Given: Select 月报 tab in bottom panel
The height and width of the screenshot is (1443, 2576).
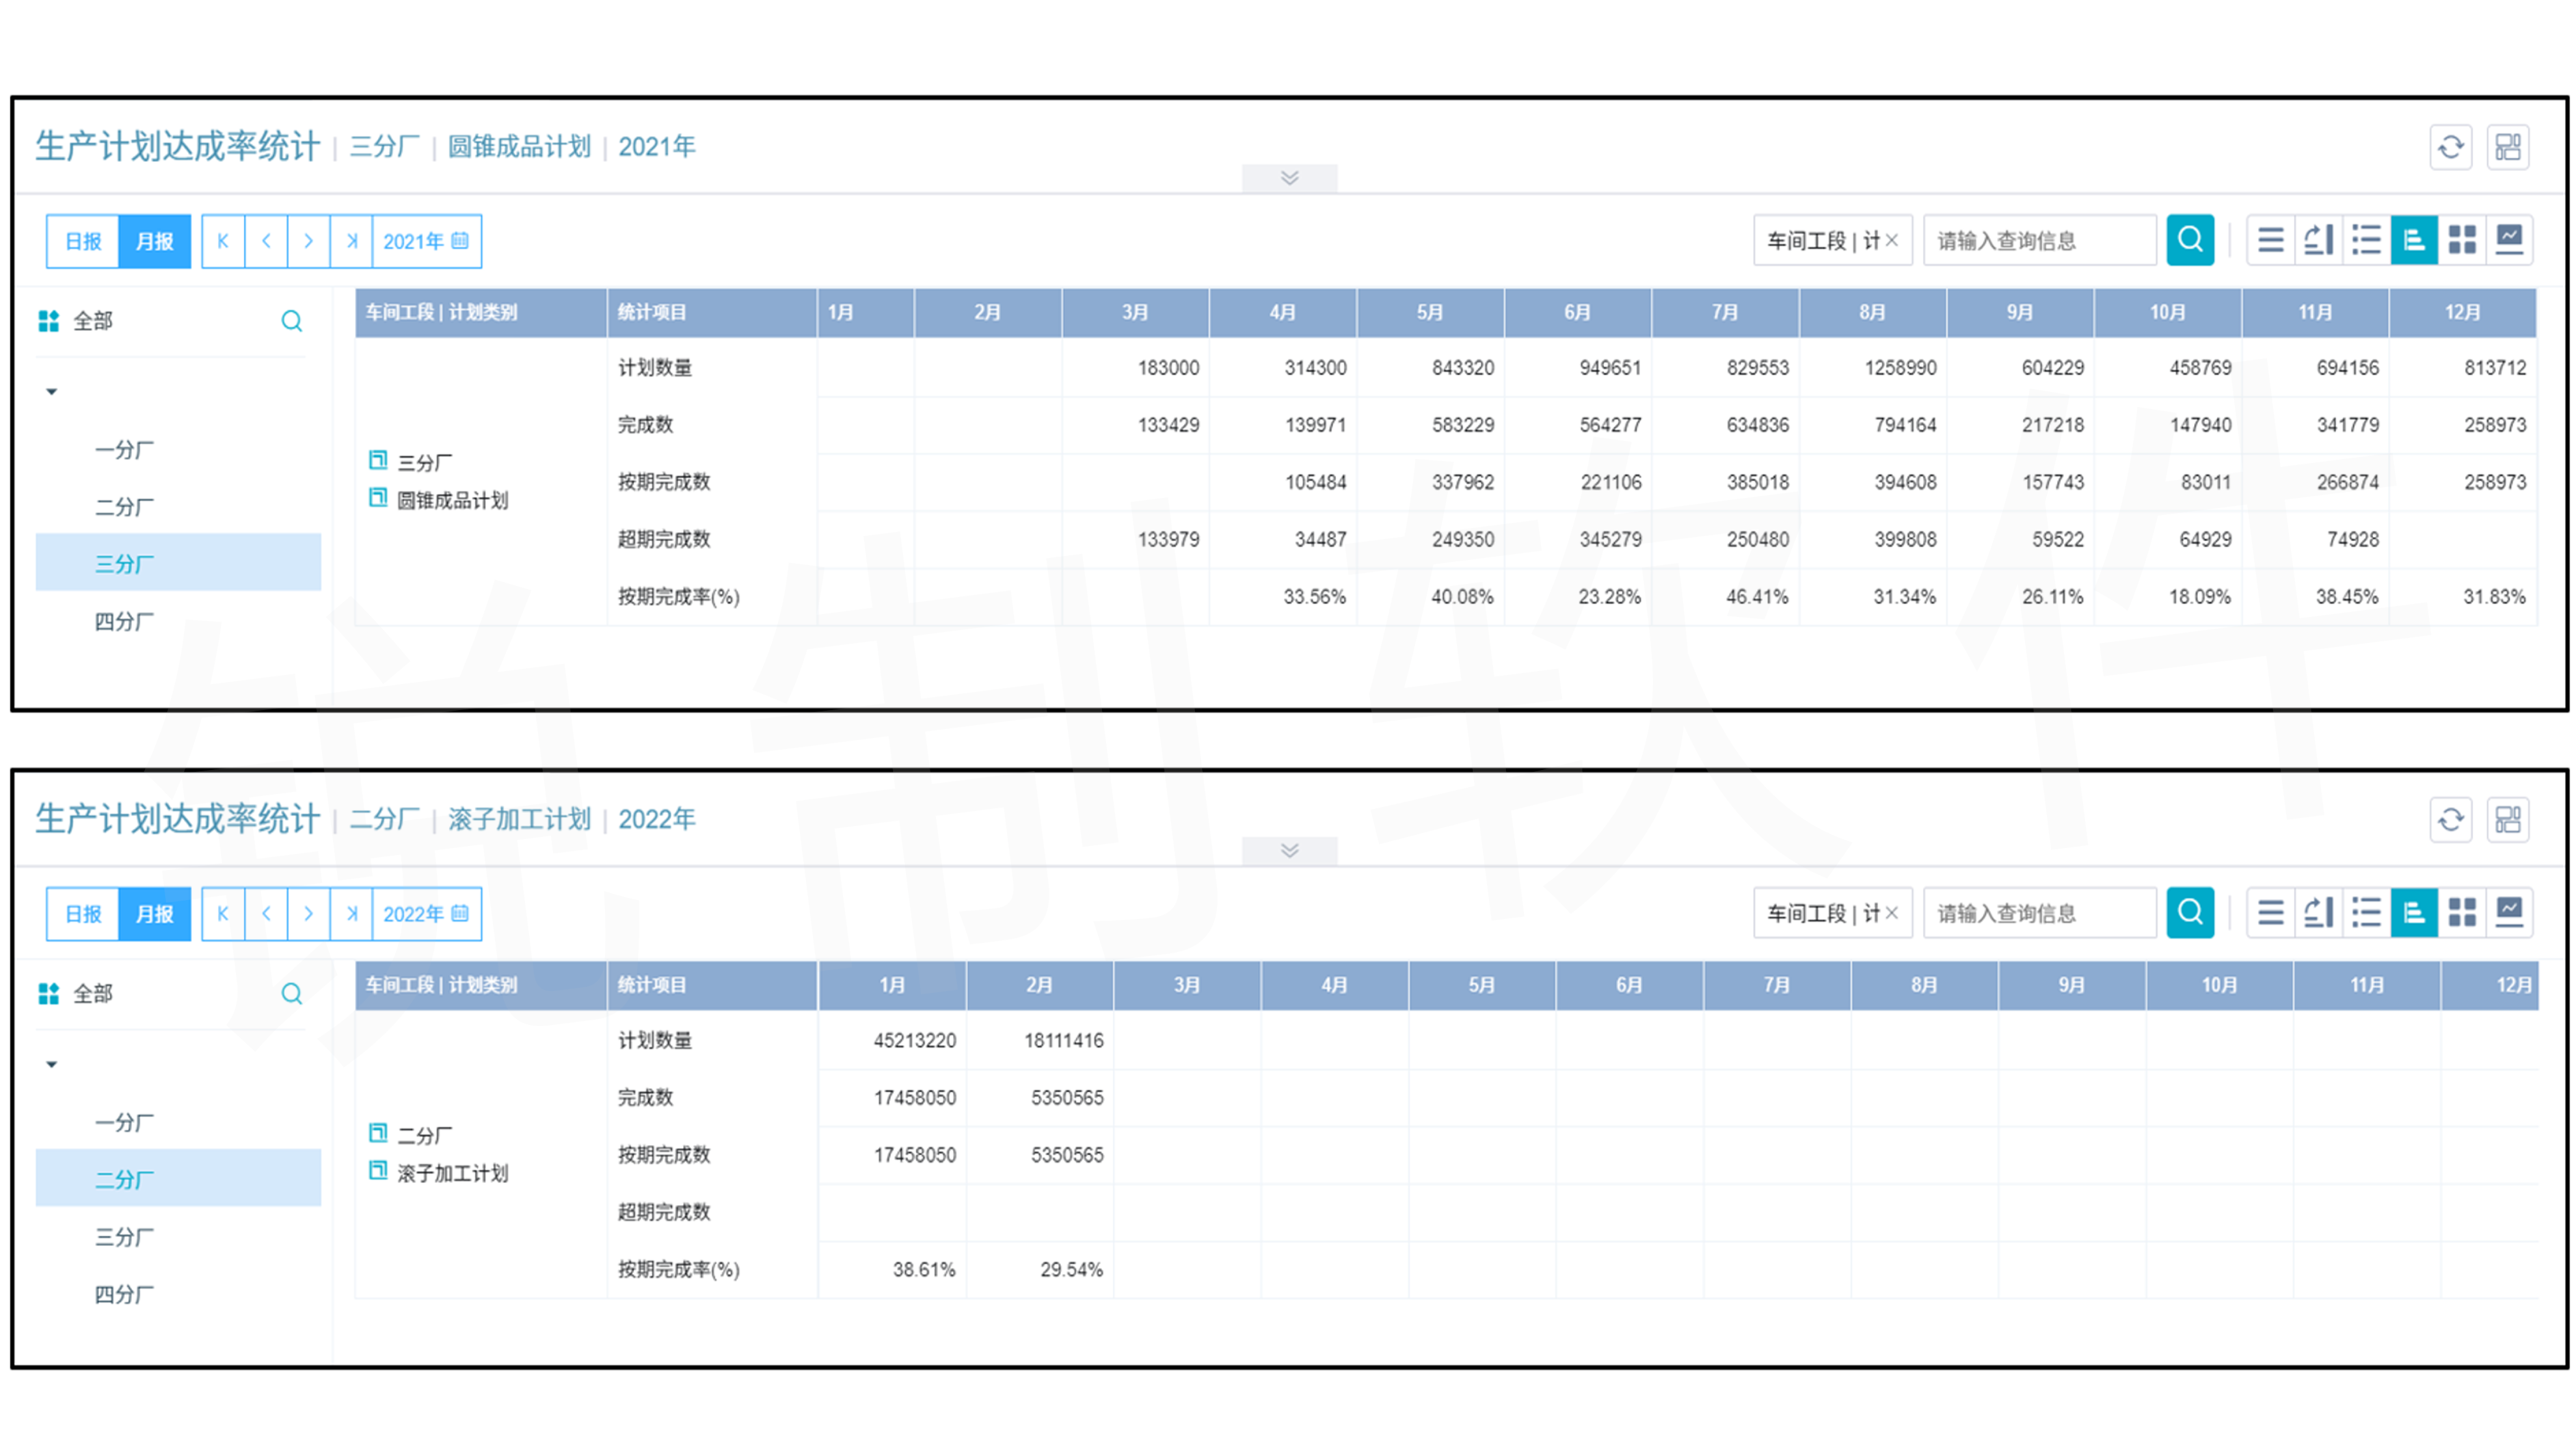Looking at the screenshot, I should pos(154,913).
